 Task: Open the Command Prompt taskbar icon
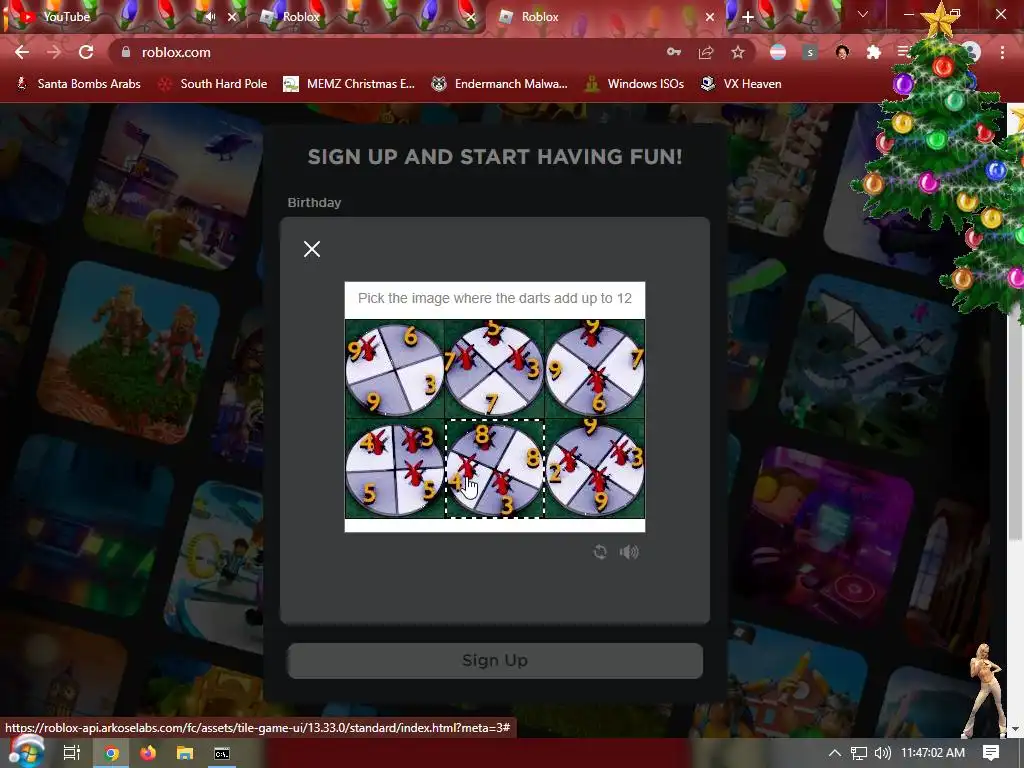(x=222, y=754)
